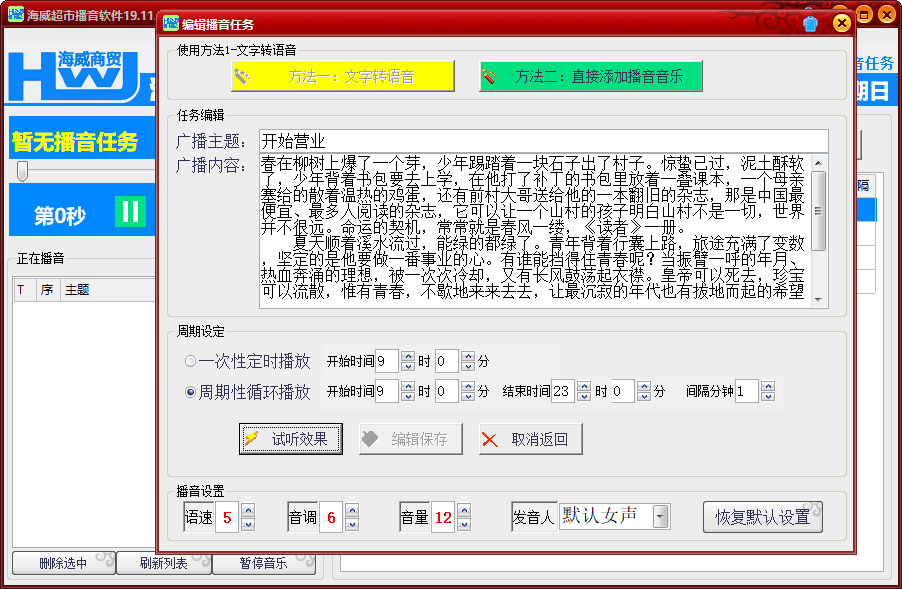Click the 刷新列表 button
Image resolution: width=902 pixels, height=589 pixels.
(162, 563)
